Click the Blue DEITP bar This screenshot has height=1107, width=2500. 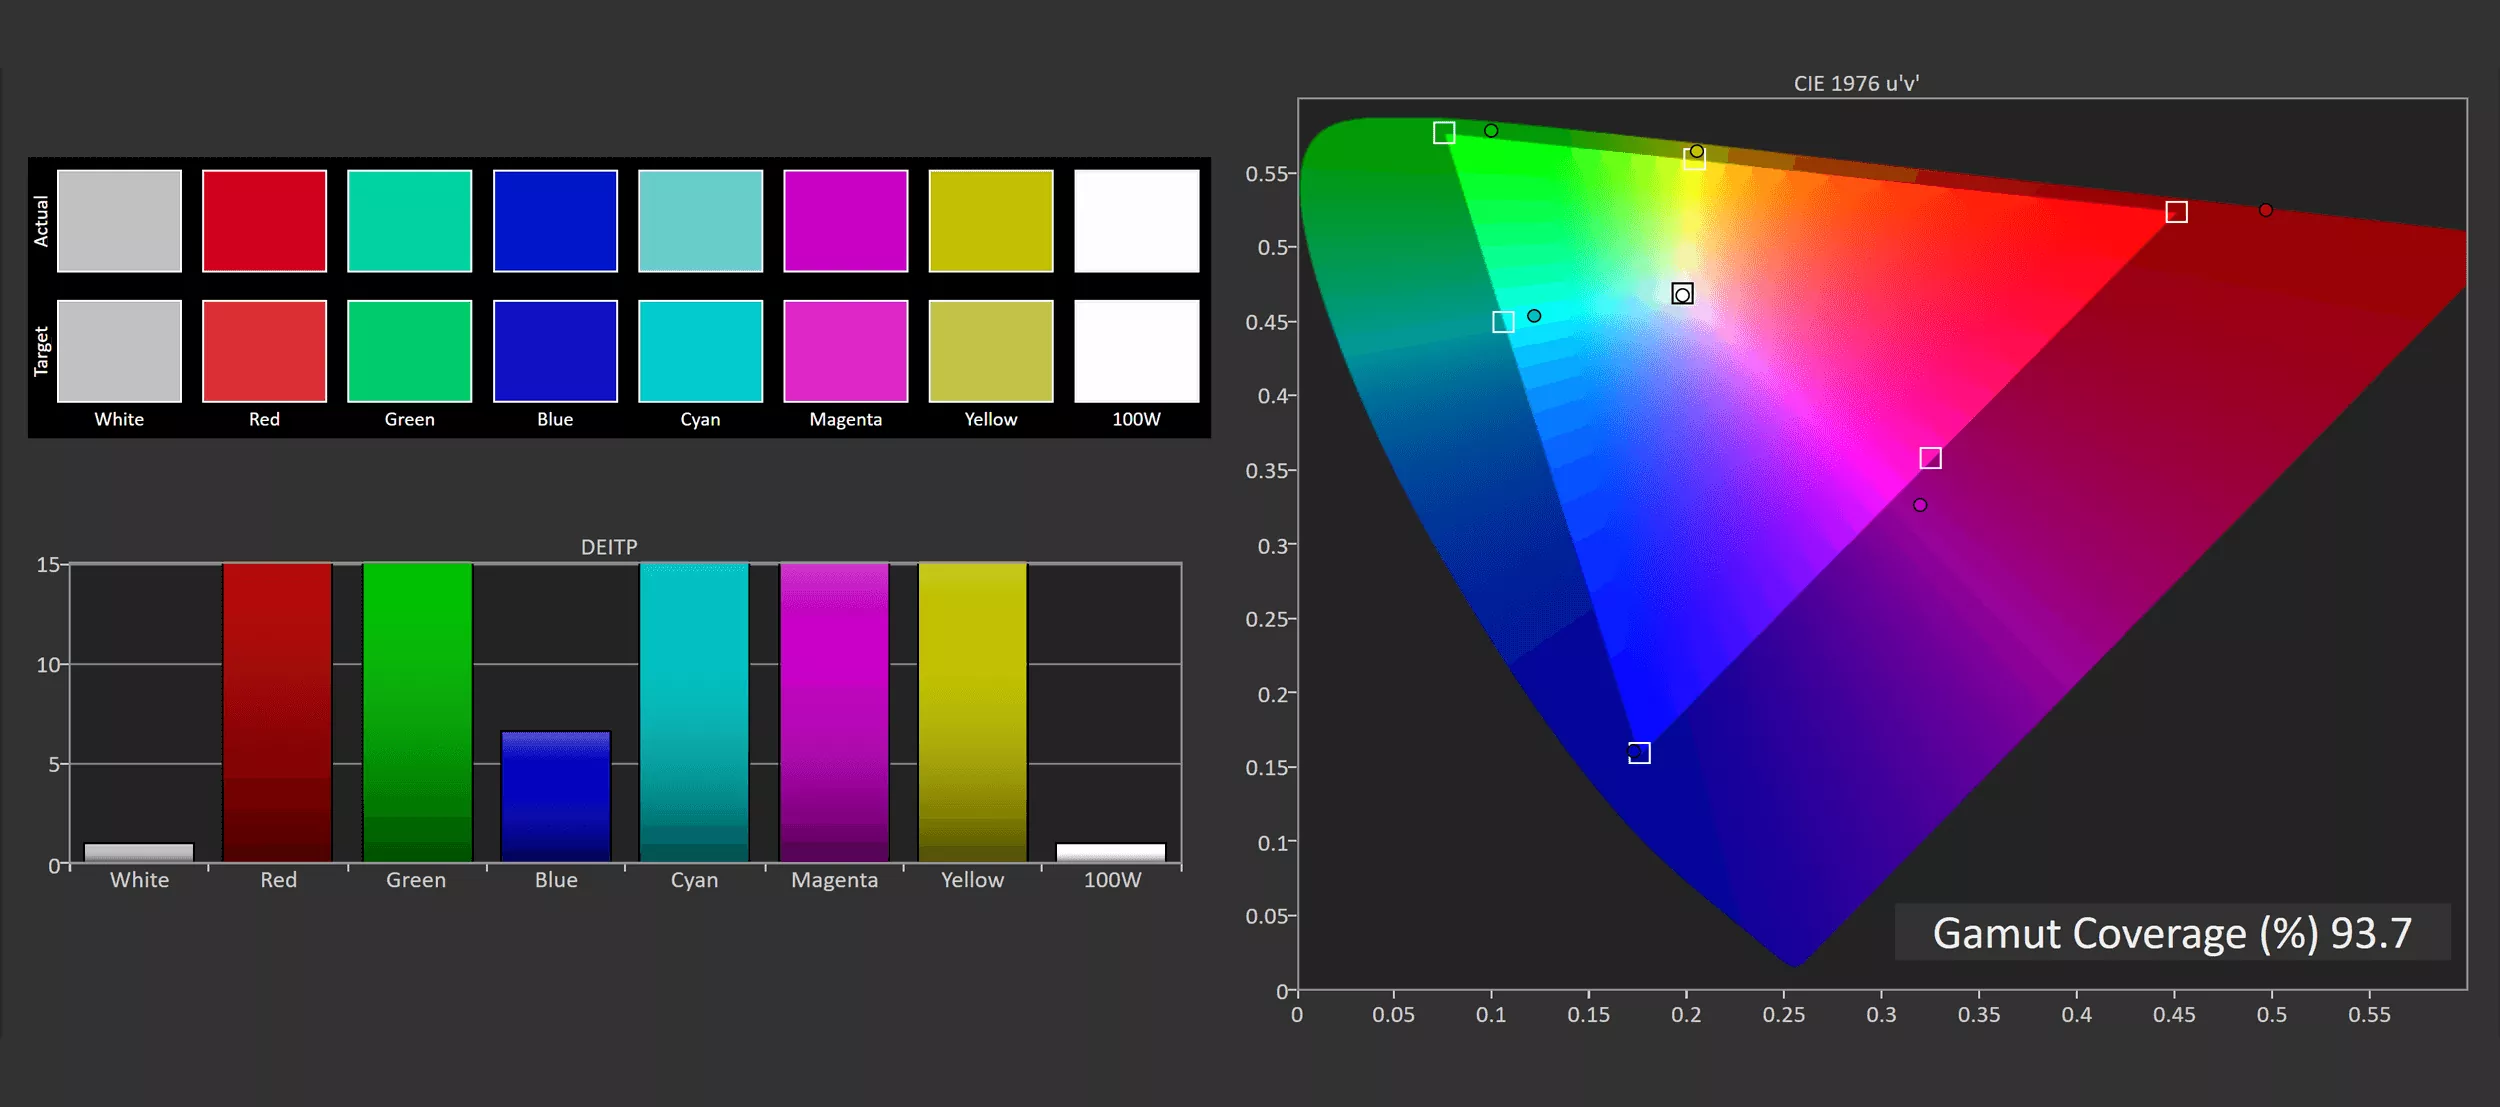[555, 796]
